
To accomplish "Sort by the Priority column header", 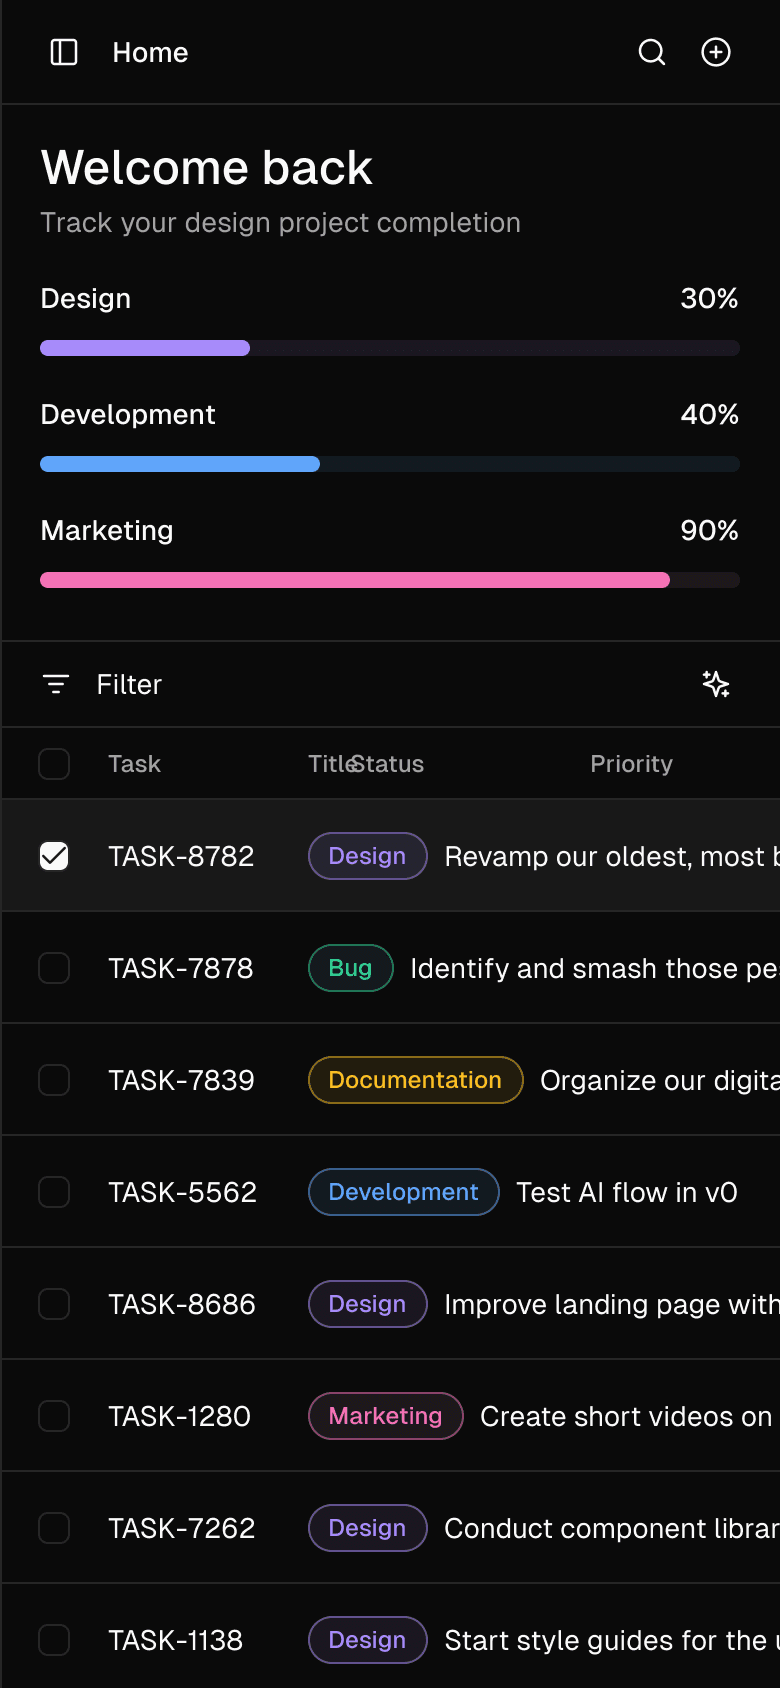I will point(631,764).
